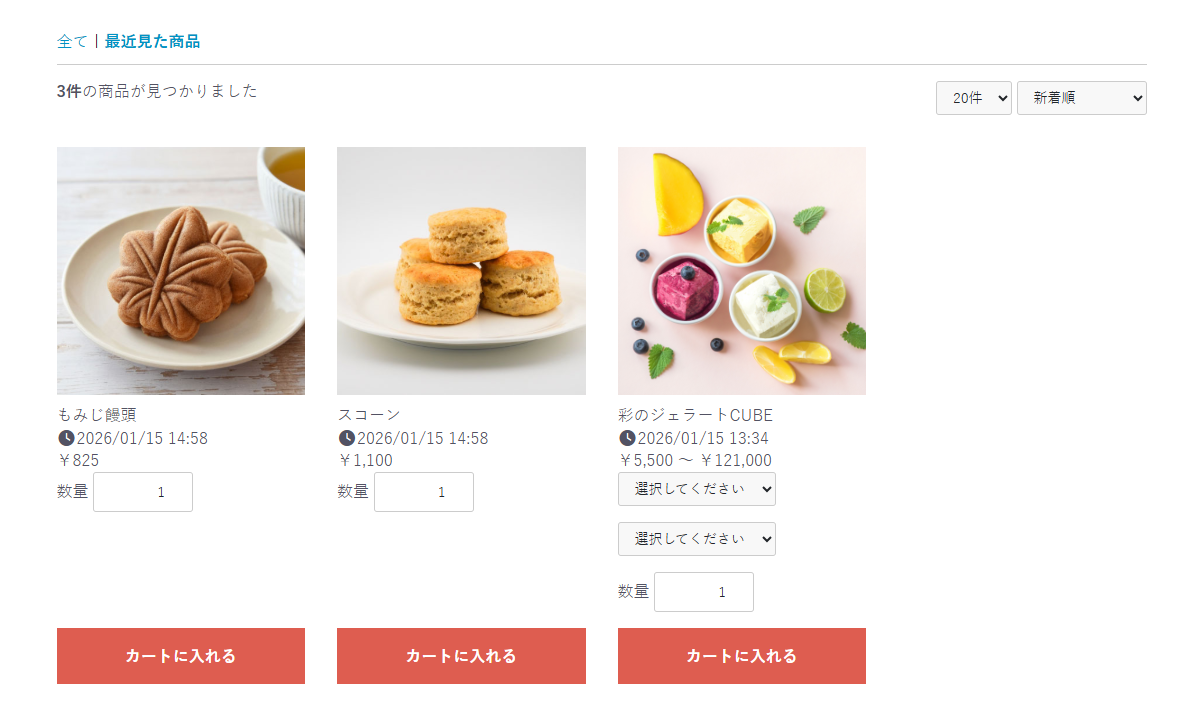
Task: Switch to the 全て tab
Action: click(73, 41)
